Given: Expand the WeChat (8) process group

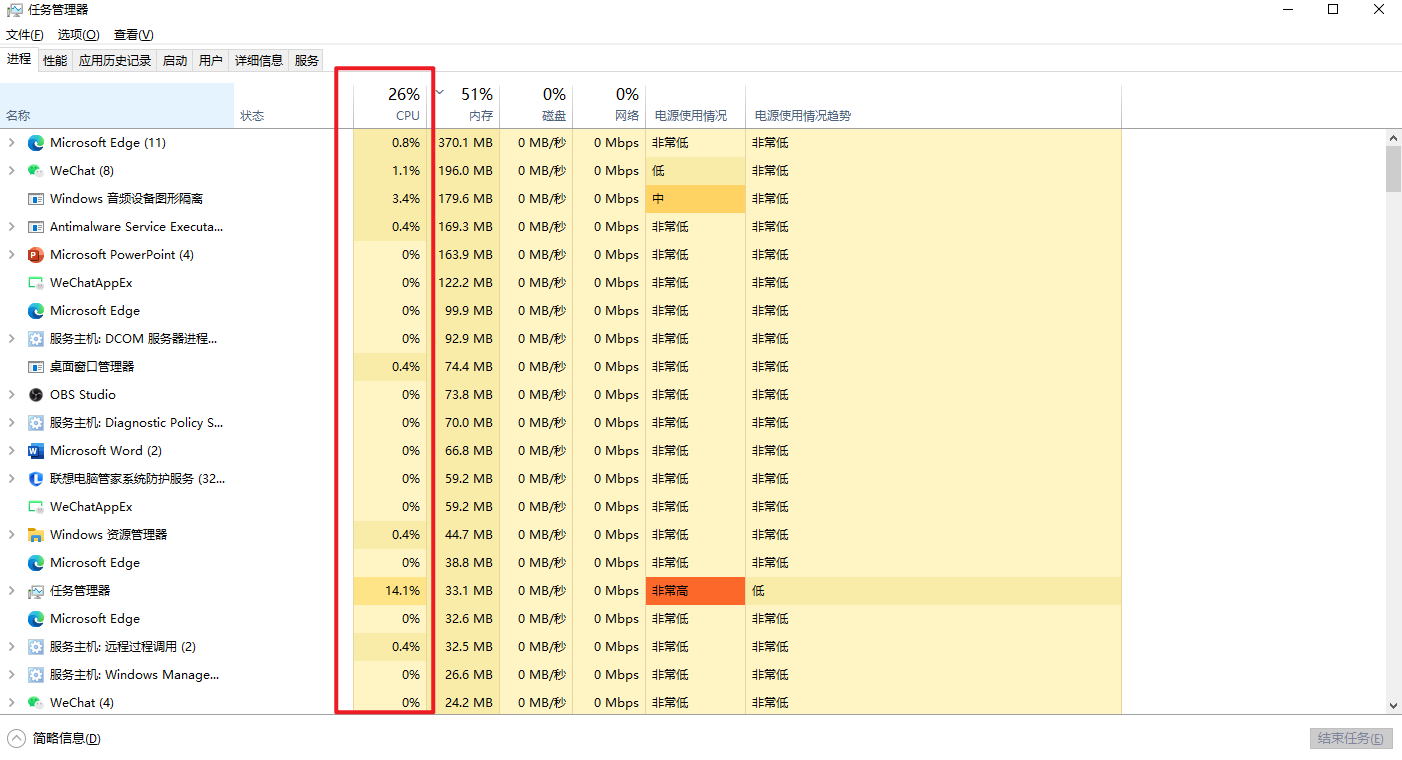Looking at the screenshot, I should point(12,171).
